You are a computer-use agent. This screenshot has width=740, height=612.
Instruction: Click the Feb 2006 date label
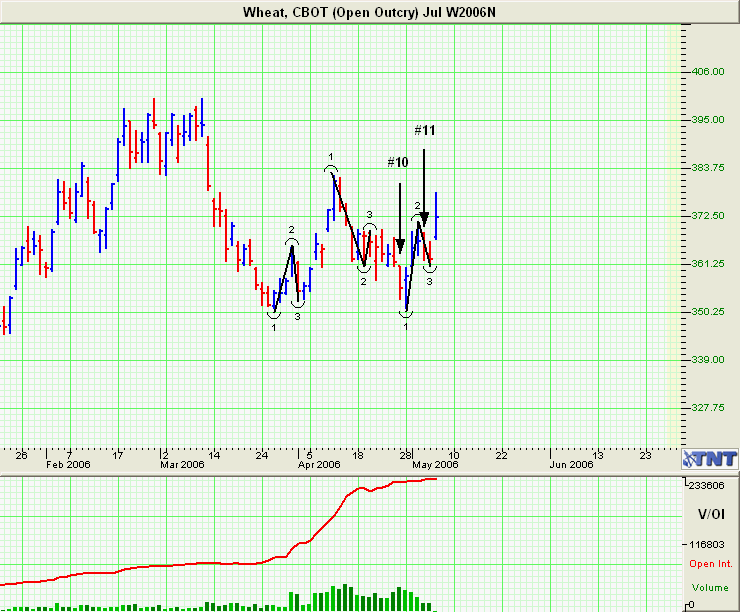pos(68,465)
